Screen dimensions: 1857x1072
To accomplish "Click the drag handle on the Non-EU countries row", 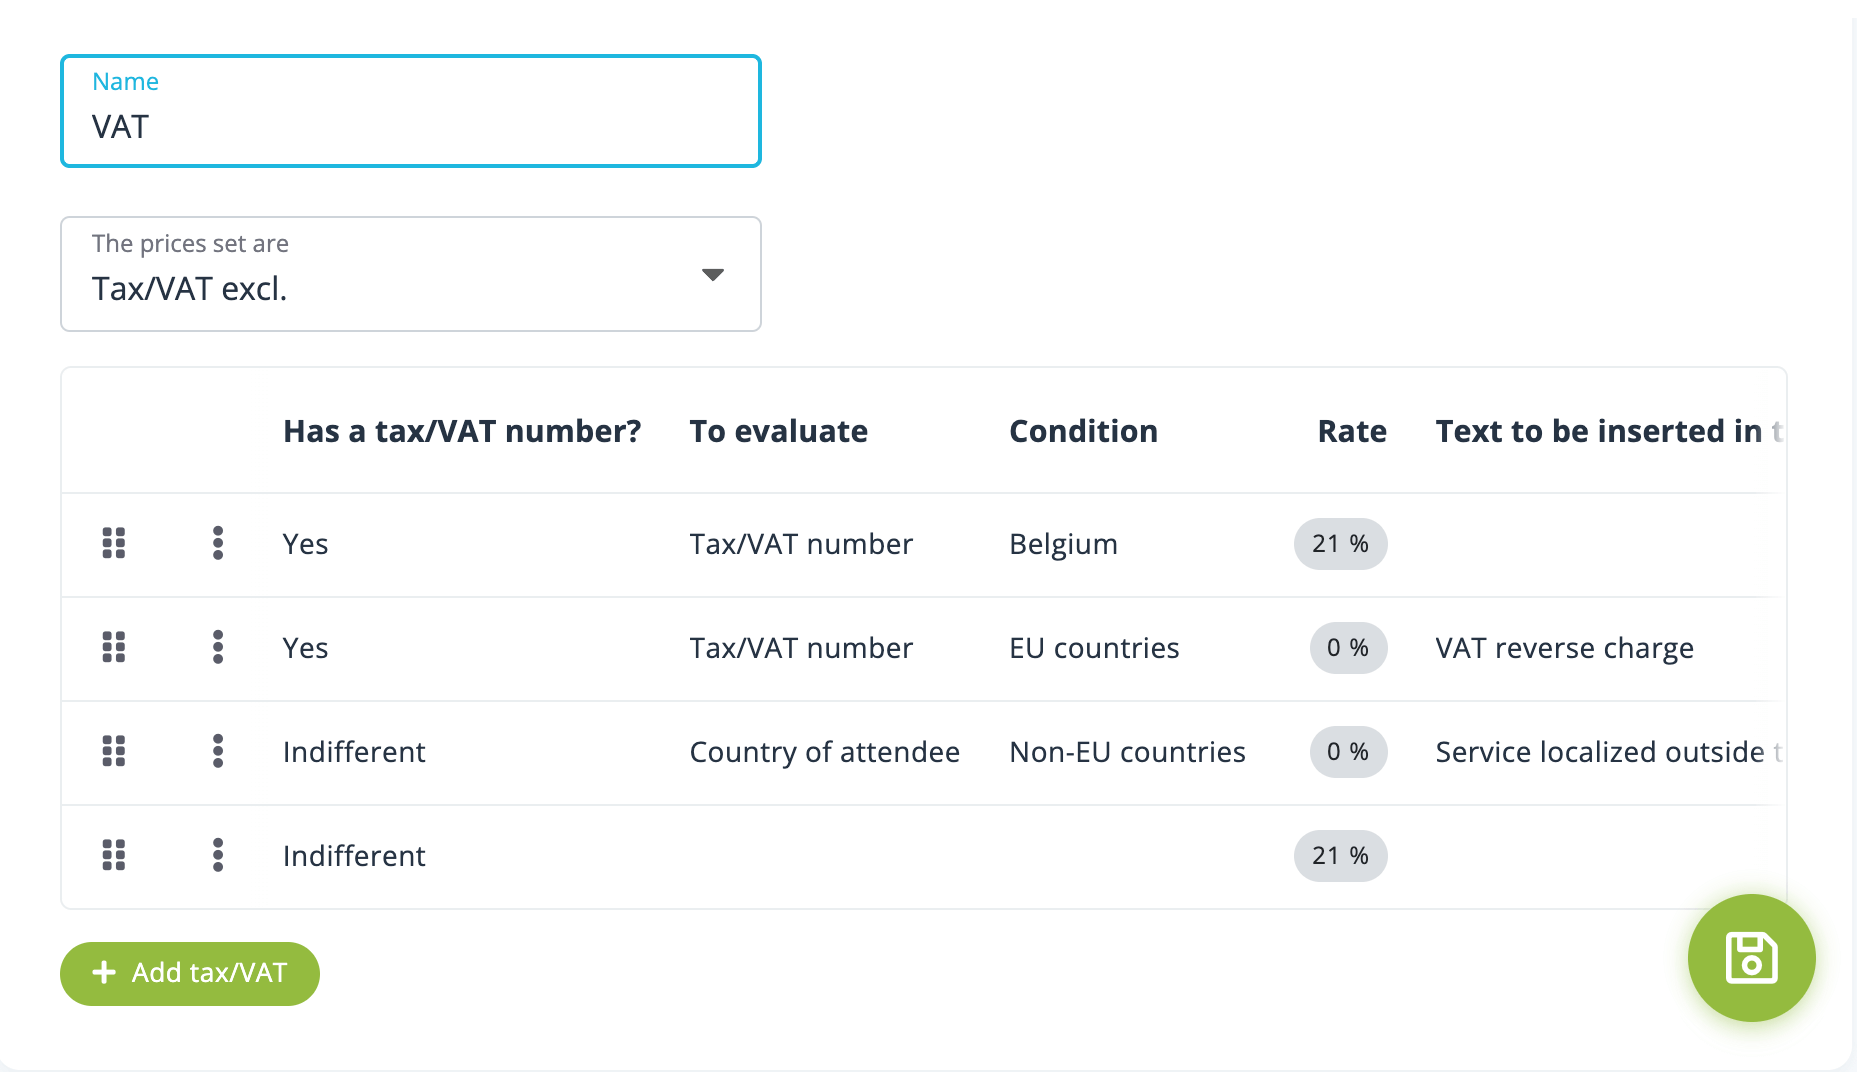I will (114, 752).
